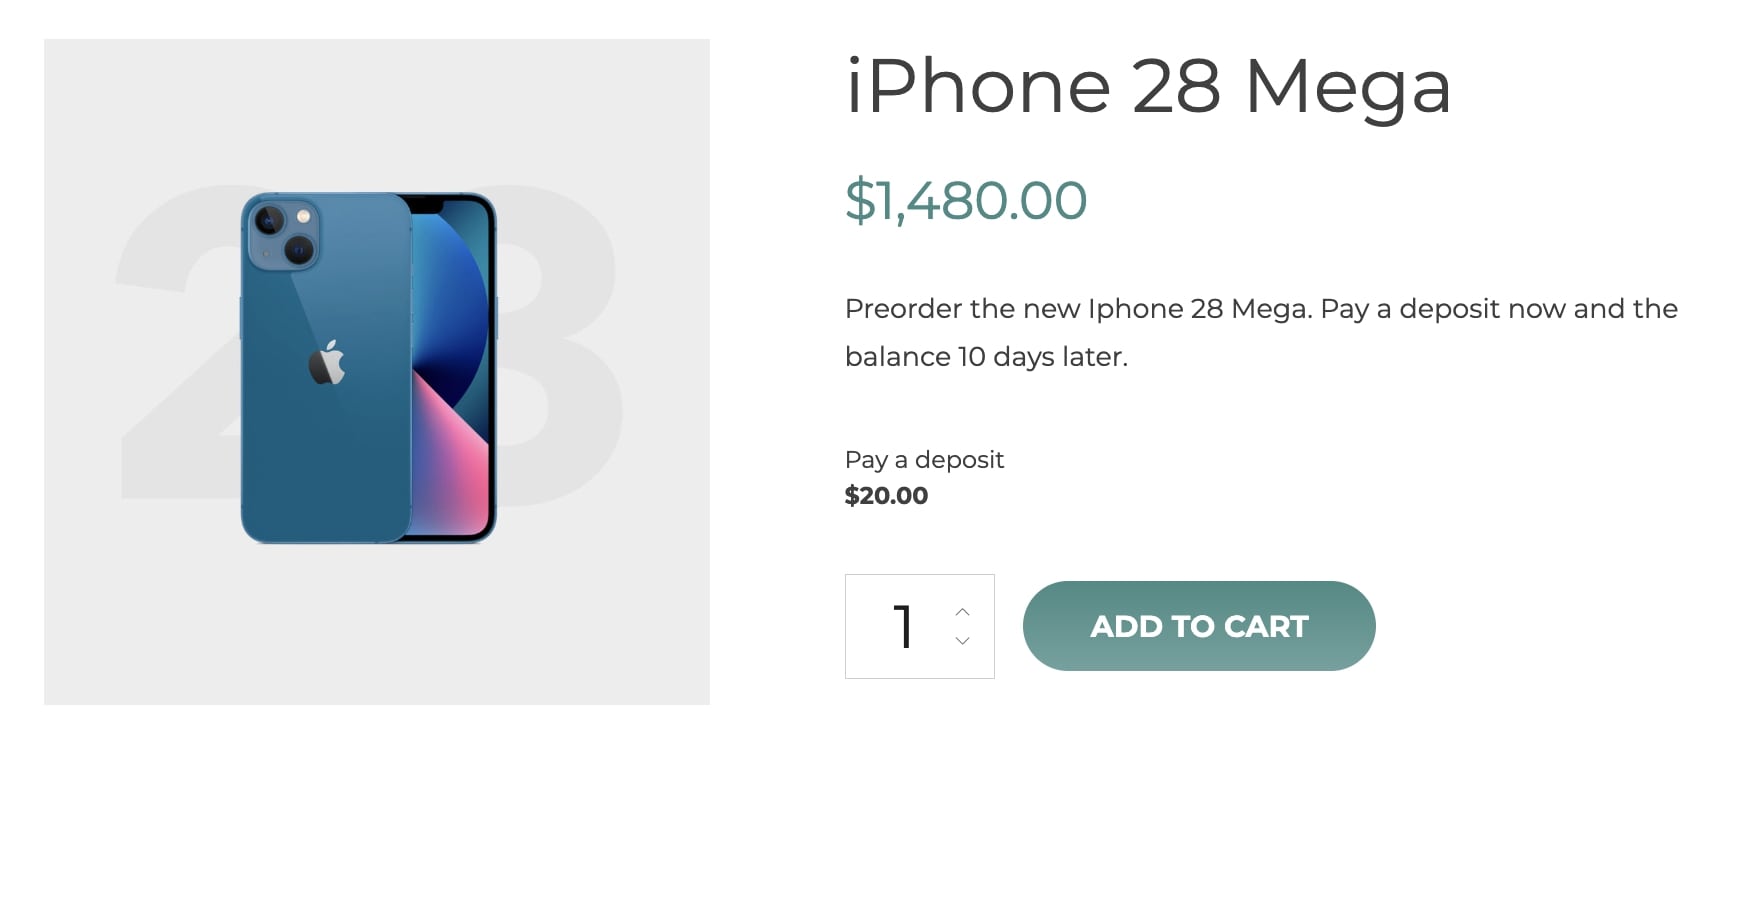1748x918 pixels.
Task: Click the camera flash on the phone back
Action: (x=303, y=216)
